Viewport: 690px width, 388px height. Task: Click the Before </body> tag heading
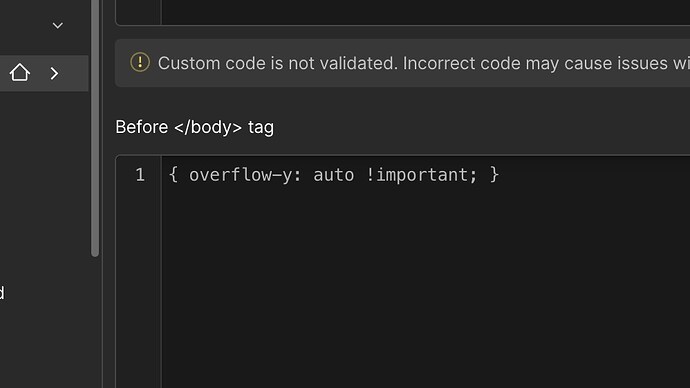point(195,127)
